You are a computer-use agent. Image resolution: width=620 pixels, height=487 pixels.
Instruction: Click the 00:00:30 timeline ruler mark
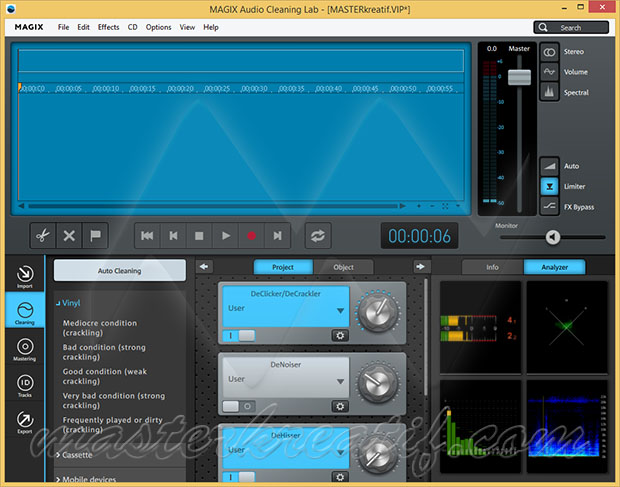[254, 89]
